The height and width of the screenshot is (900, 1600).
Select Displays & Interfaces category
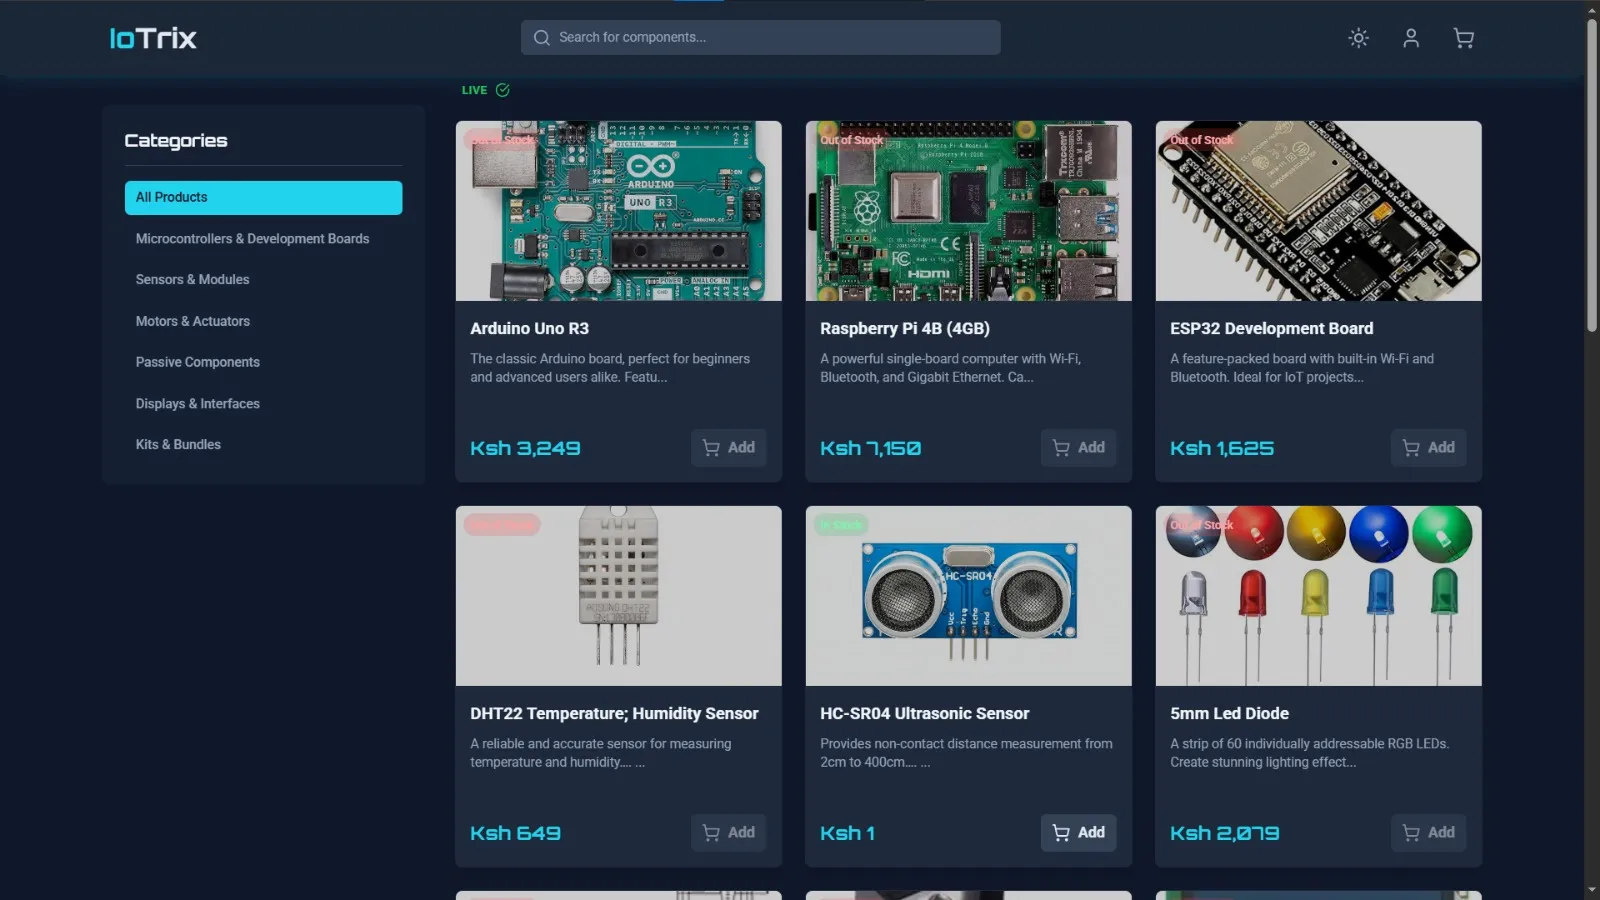(264, 404)
